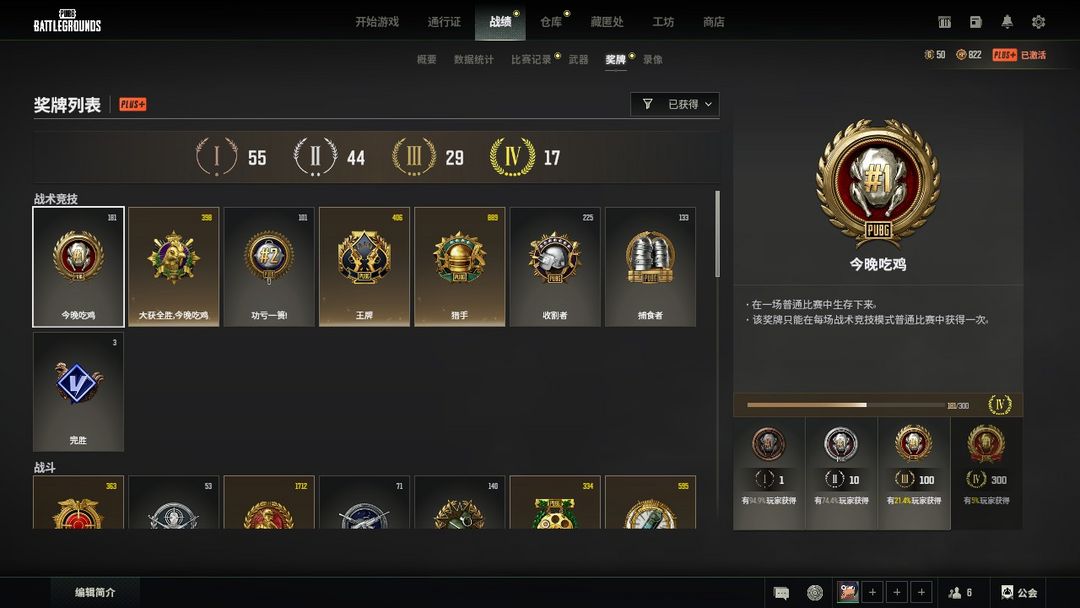Open the chat message icon
Screen dimensions: 1080x608
[x=781, y=593]
